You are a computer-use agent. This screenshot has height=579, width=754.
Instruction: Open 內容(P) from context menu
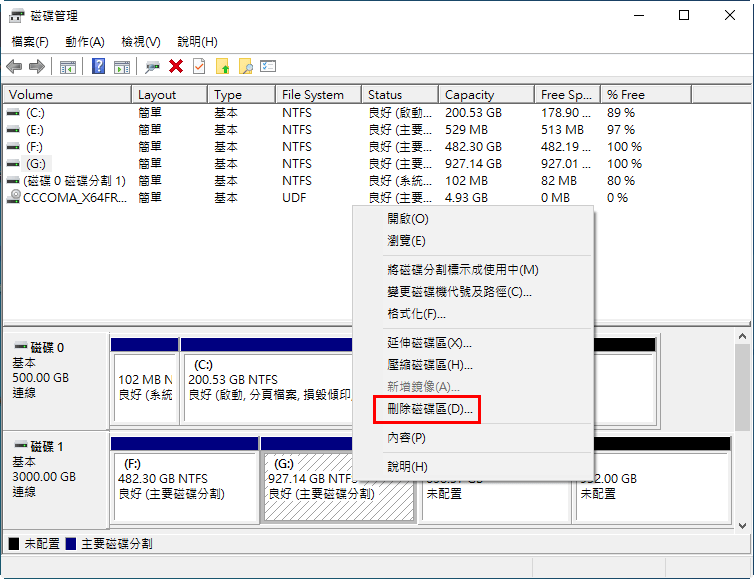pos(474,438)
